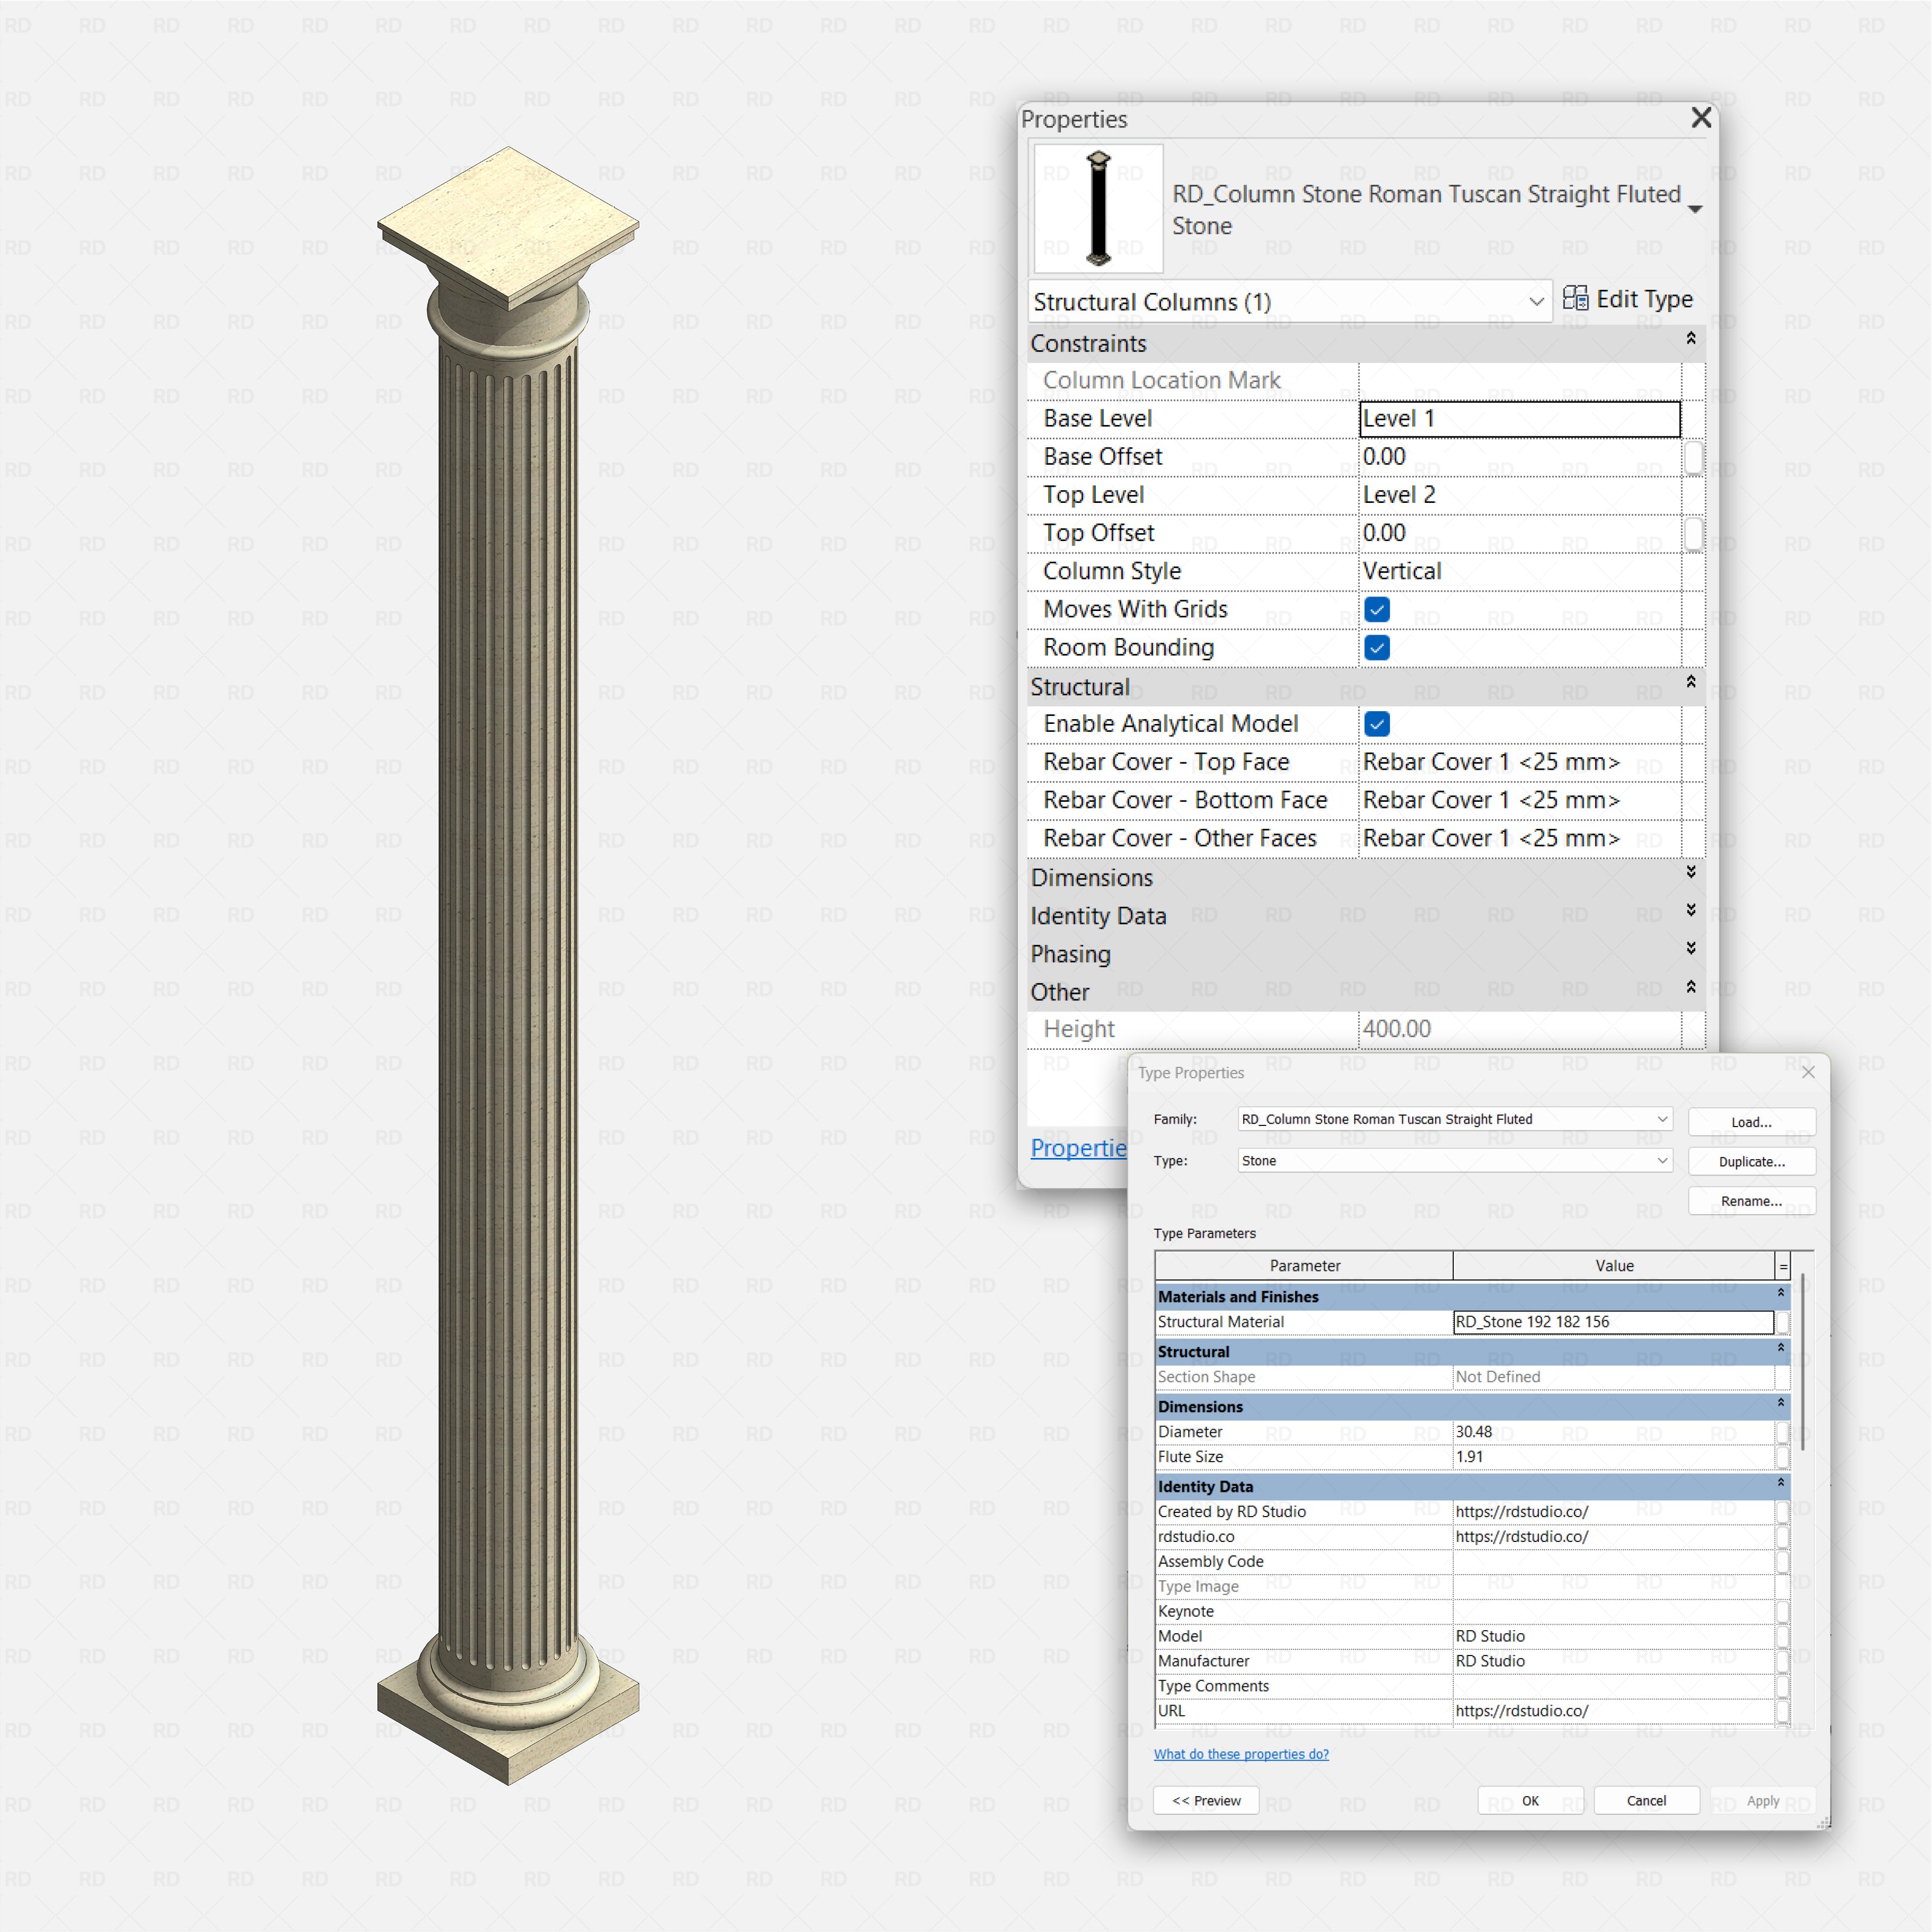Open the Family dropdown in Type Properties
Image resolution: width=1932 pixels, height=1932 pixels.
tap(1663, 1119)
